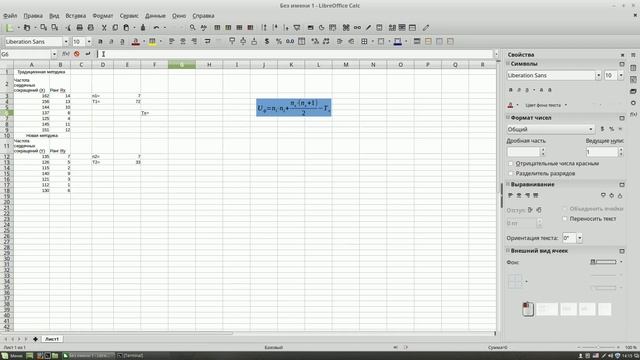Open the Данные menu
This screenshot has width=640, height=360.
tap(156, 16)
